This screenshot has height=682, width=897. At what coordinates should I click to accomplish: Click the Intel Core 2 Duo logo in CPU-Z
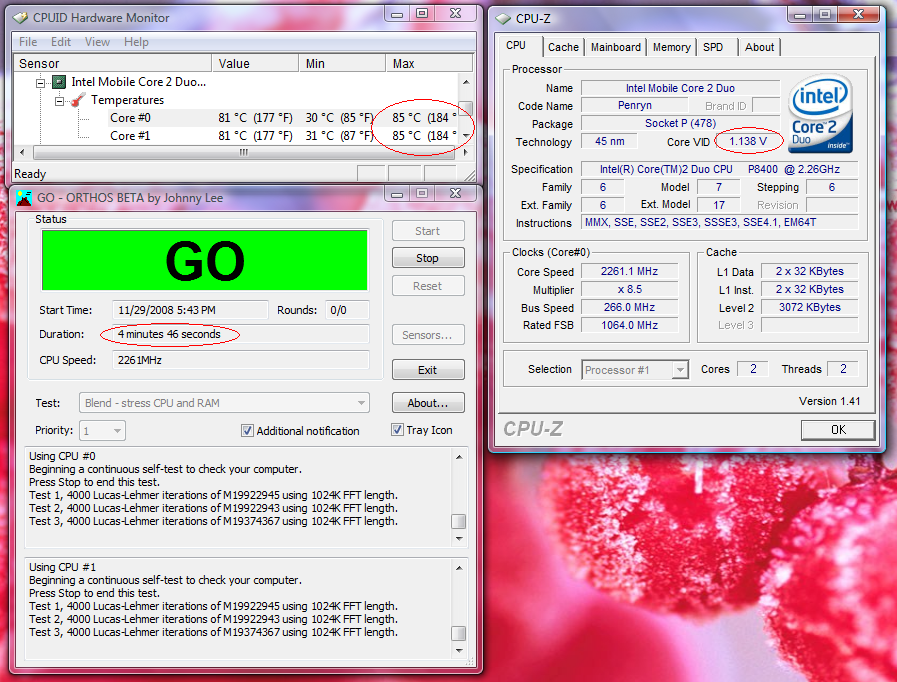[820, 113]
